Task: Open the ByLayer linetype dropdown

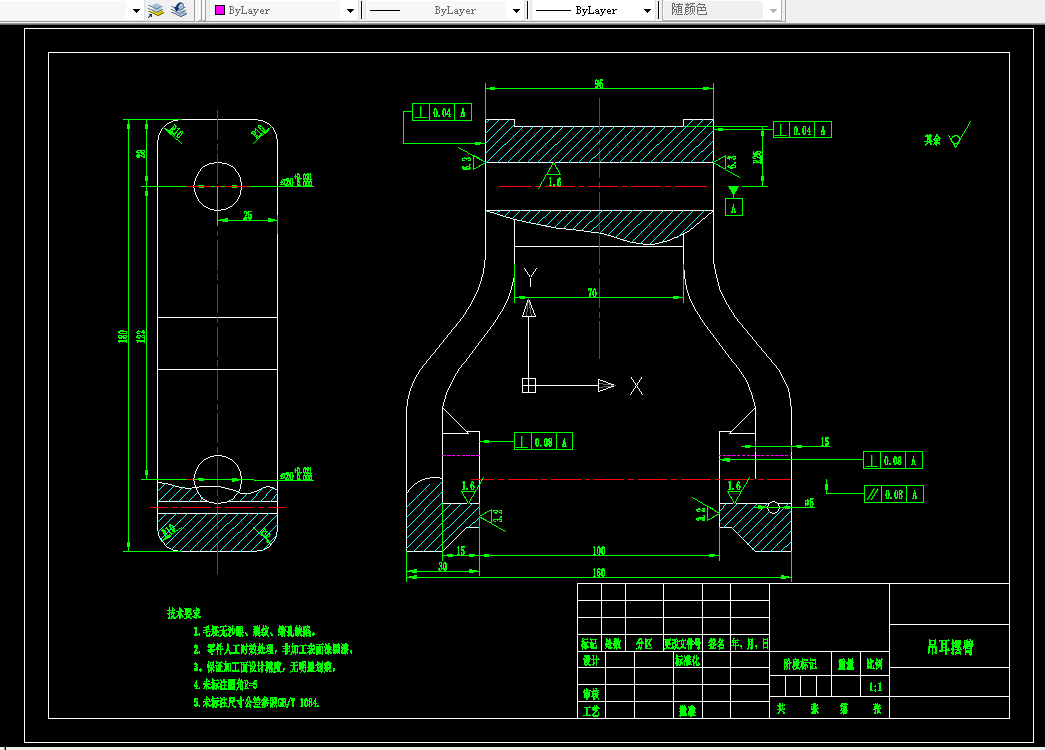Action: tap(516, 11)
